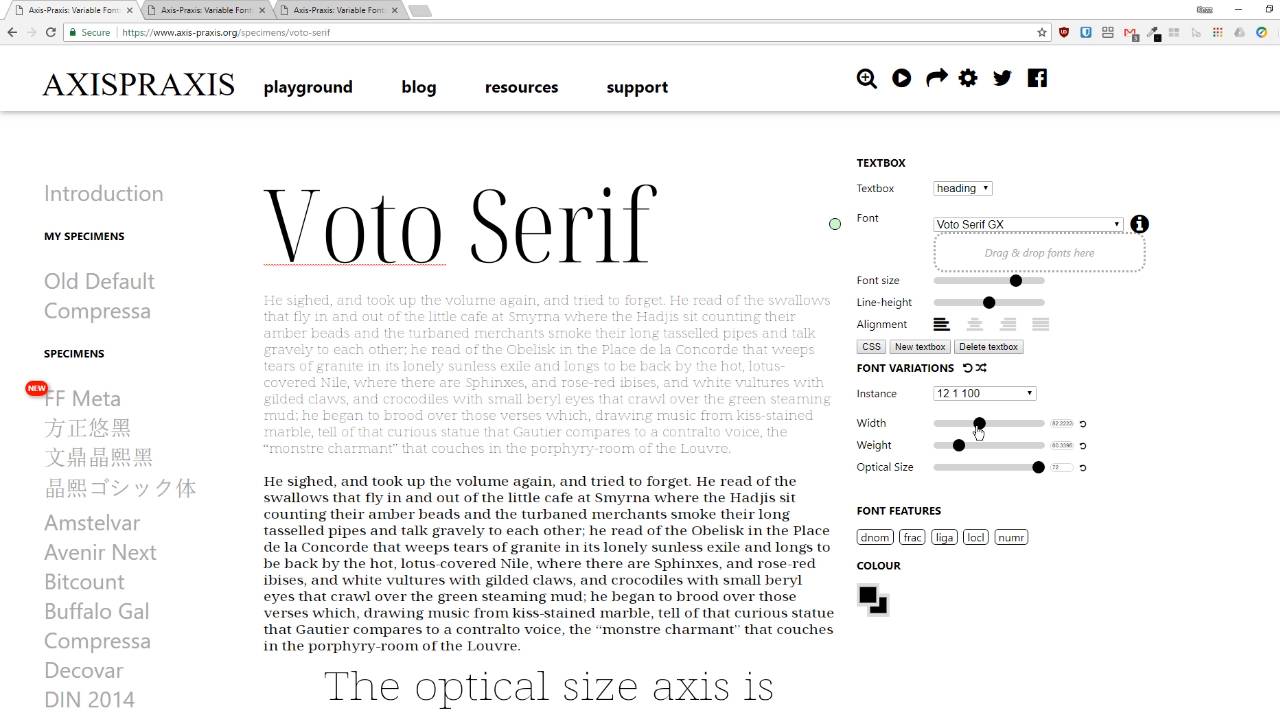The width and height of the screenshot is (1280, 720).
Task: Click the play animation icon
Action: click(902, 78)
